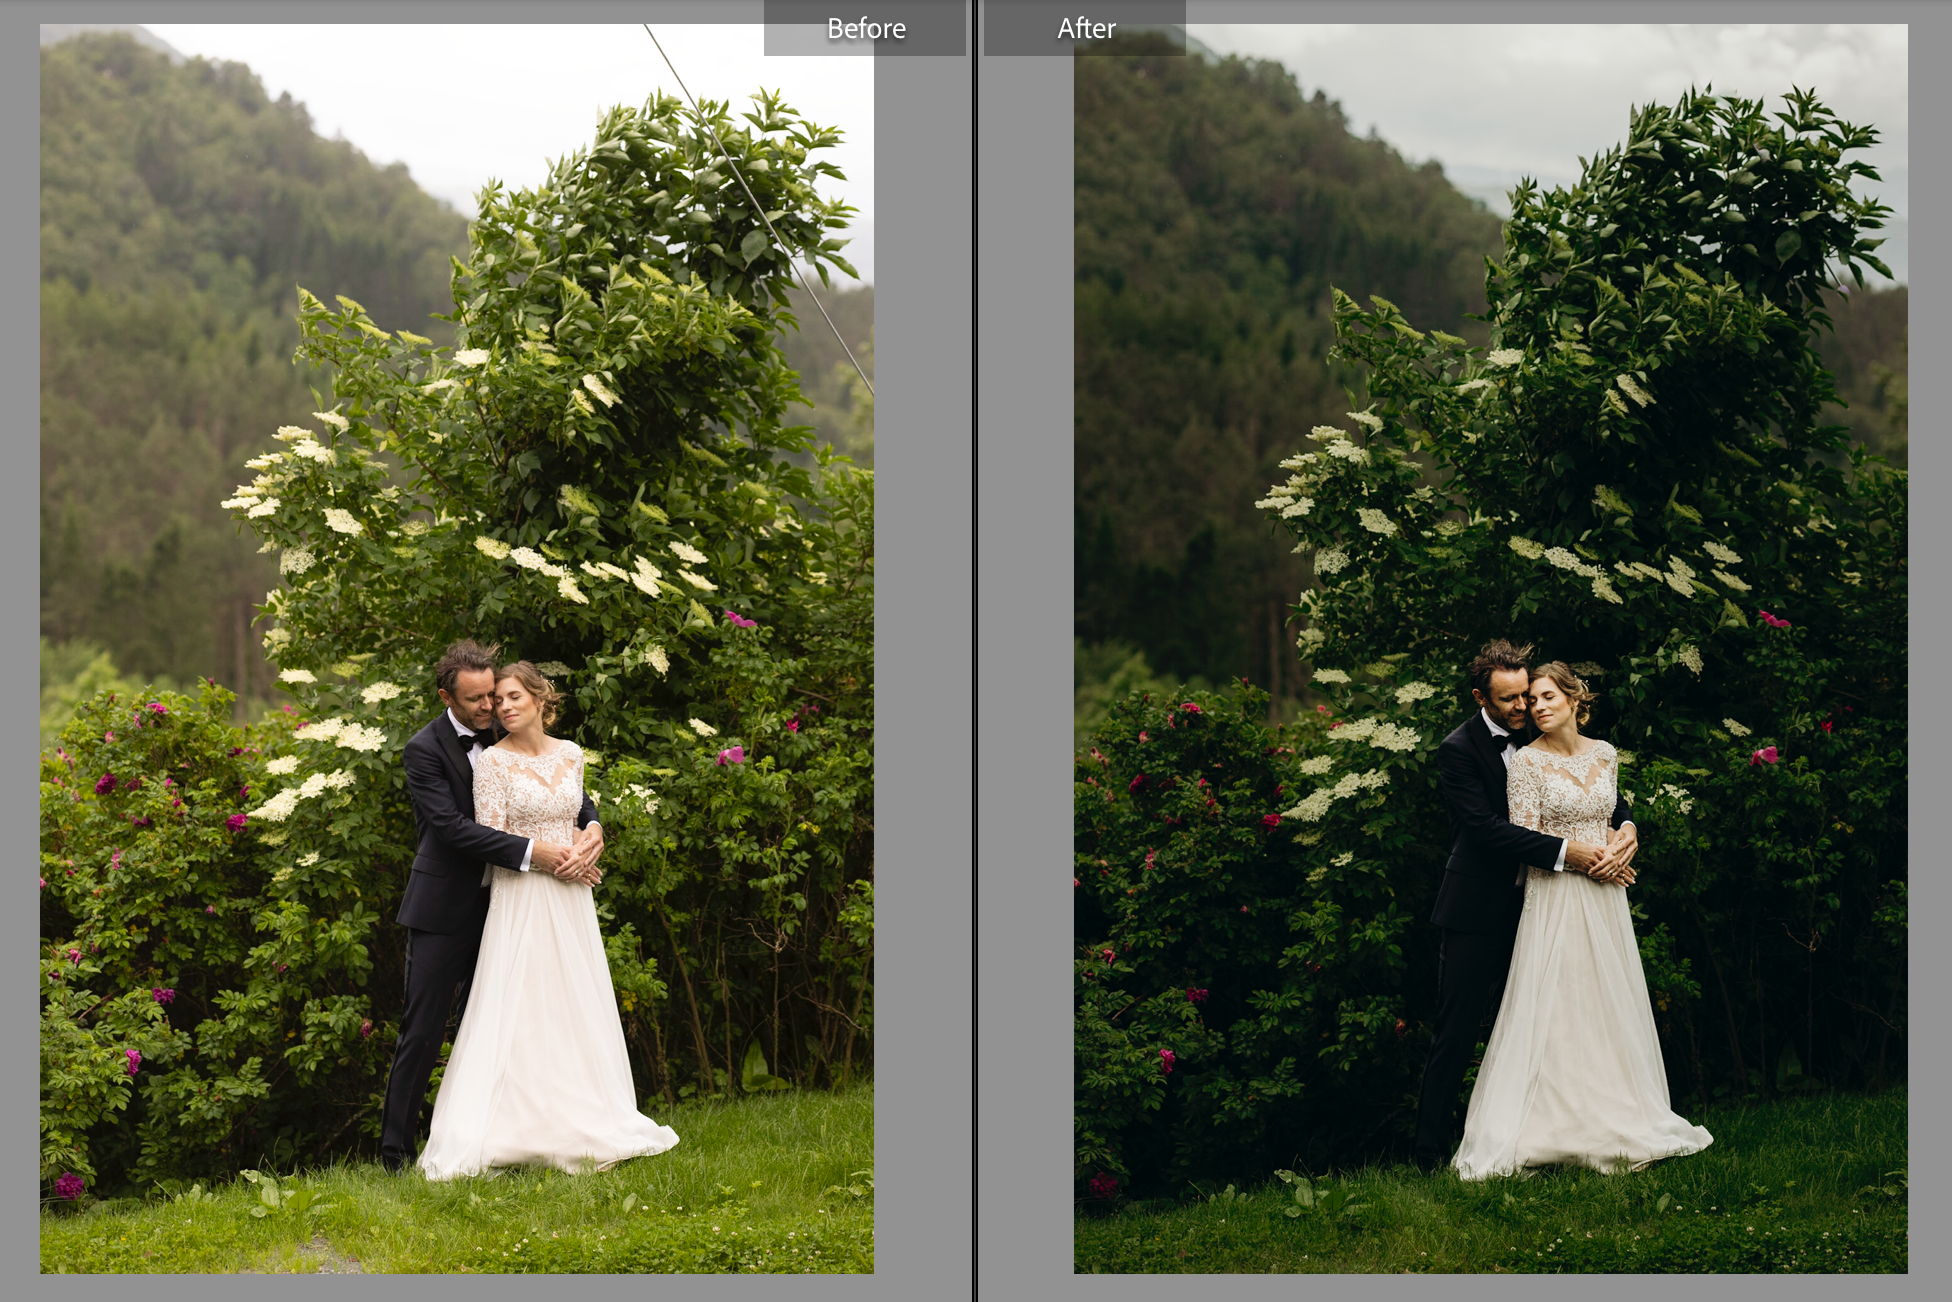This screenshot has width=1952, height=1302.
Task: Click the couple's clasped hands in After image
Action: pos(1608,858)
